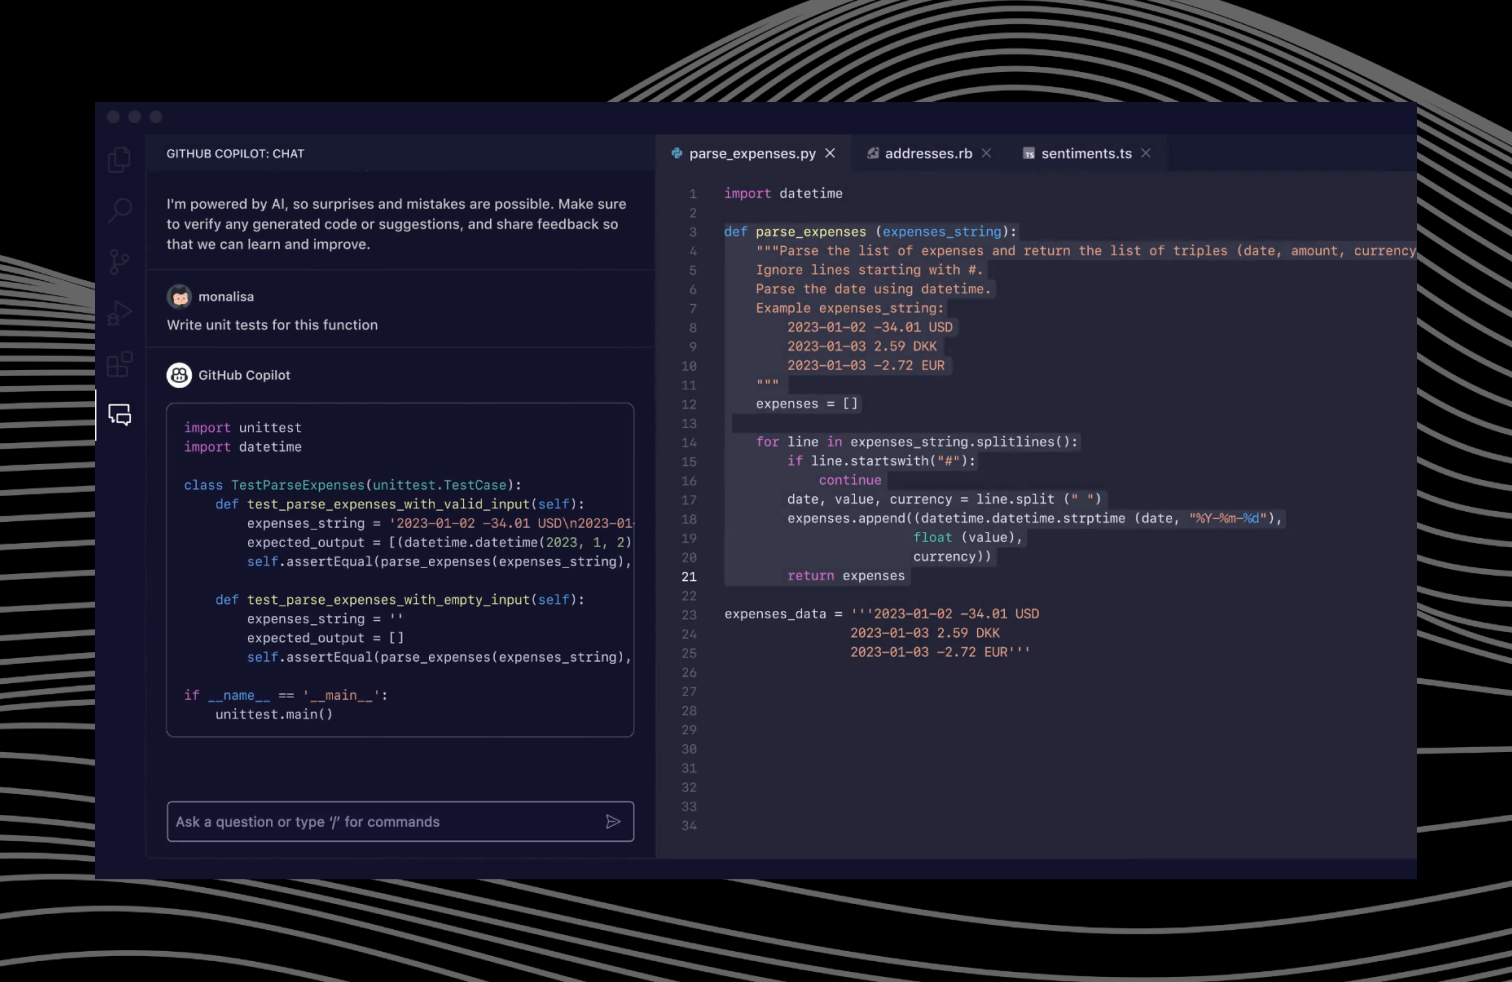Image resolution: width=1512 pixels, height=982 pixels.
Task: Click 'currency))' on line 20
Action: (x=952, y=557)
